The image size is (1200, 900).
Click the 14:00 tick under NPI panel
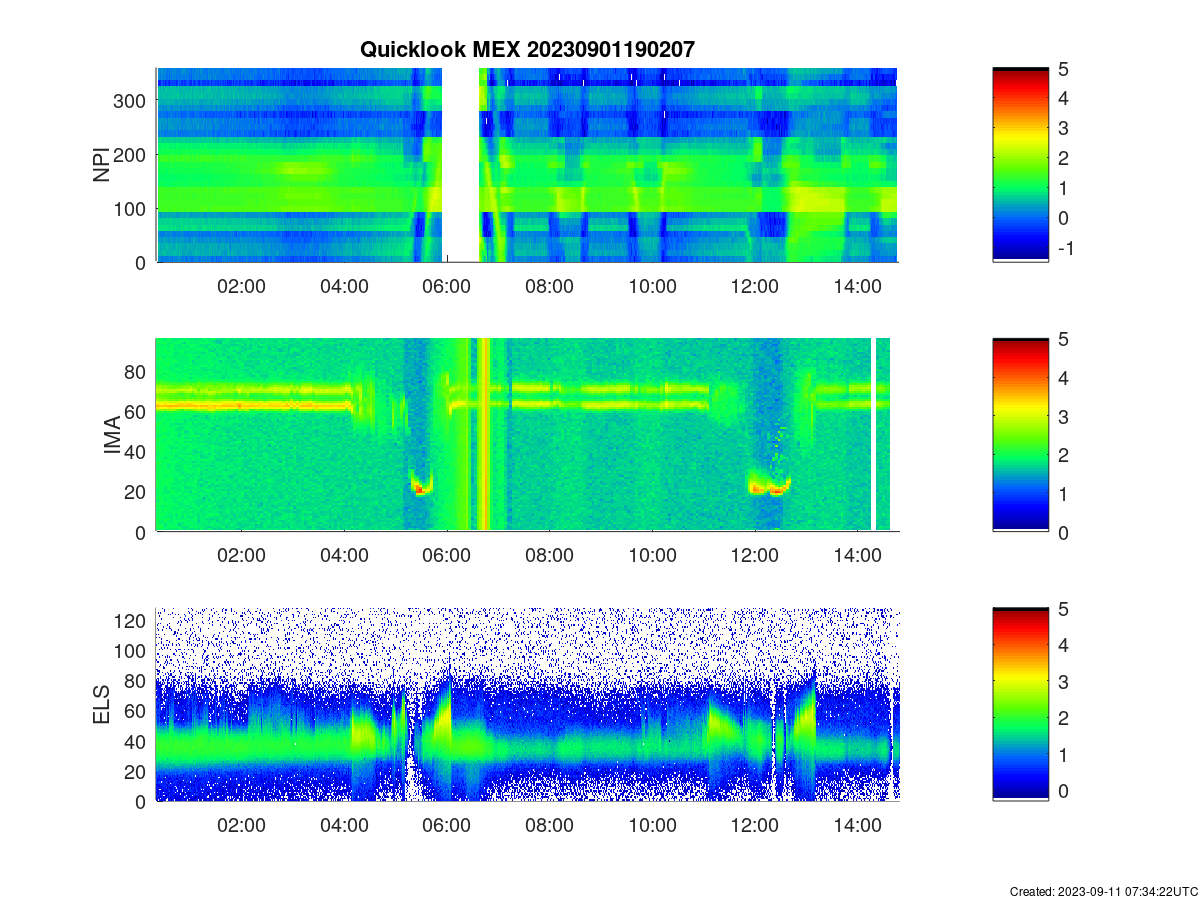[858, 286]
